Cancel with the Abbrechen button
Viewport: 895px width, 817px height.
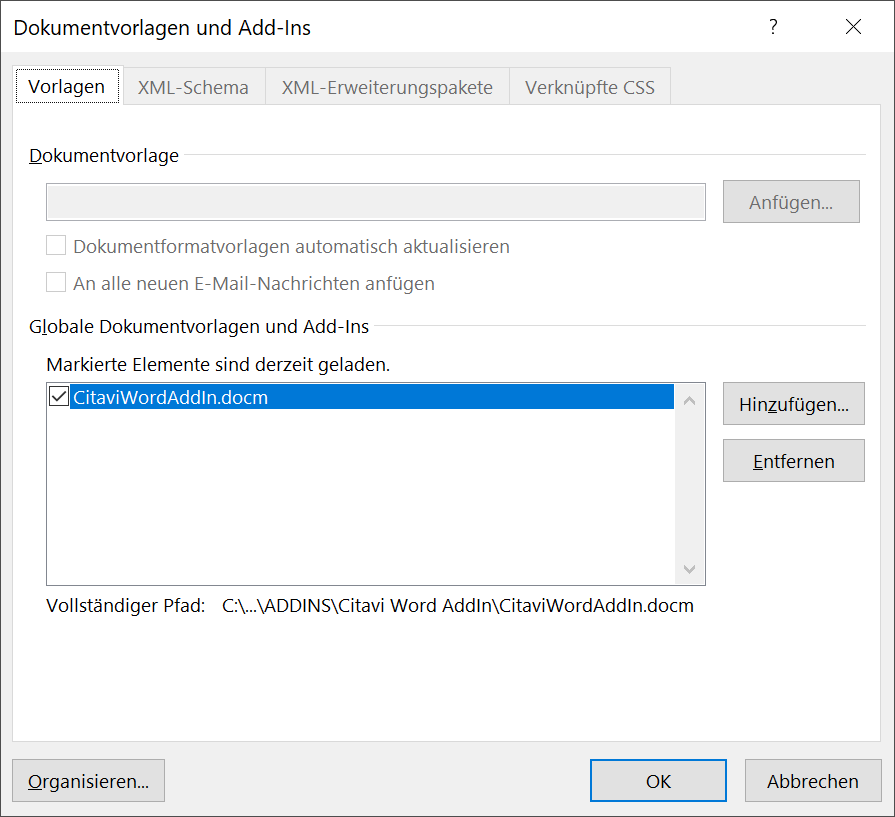click(x=813, y=780)
